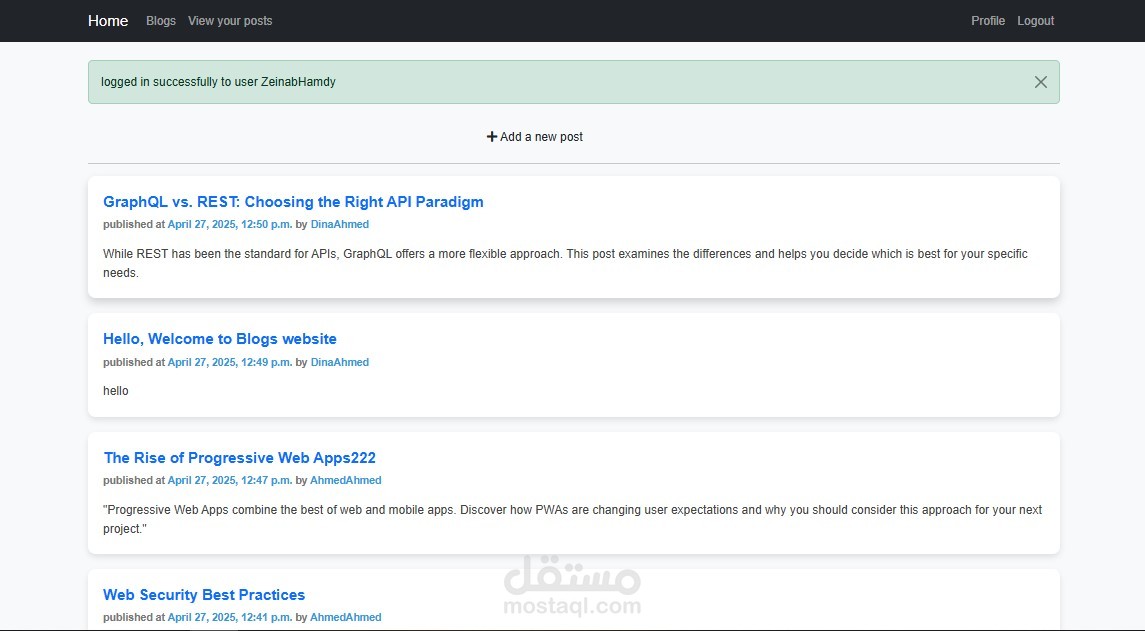Viewport: 1145px width, 631px height.
Task: Dismiss the login success alert
Action: point(1040,82)
